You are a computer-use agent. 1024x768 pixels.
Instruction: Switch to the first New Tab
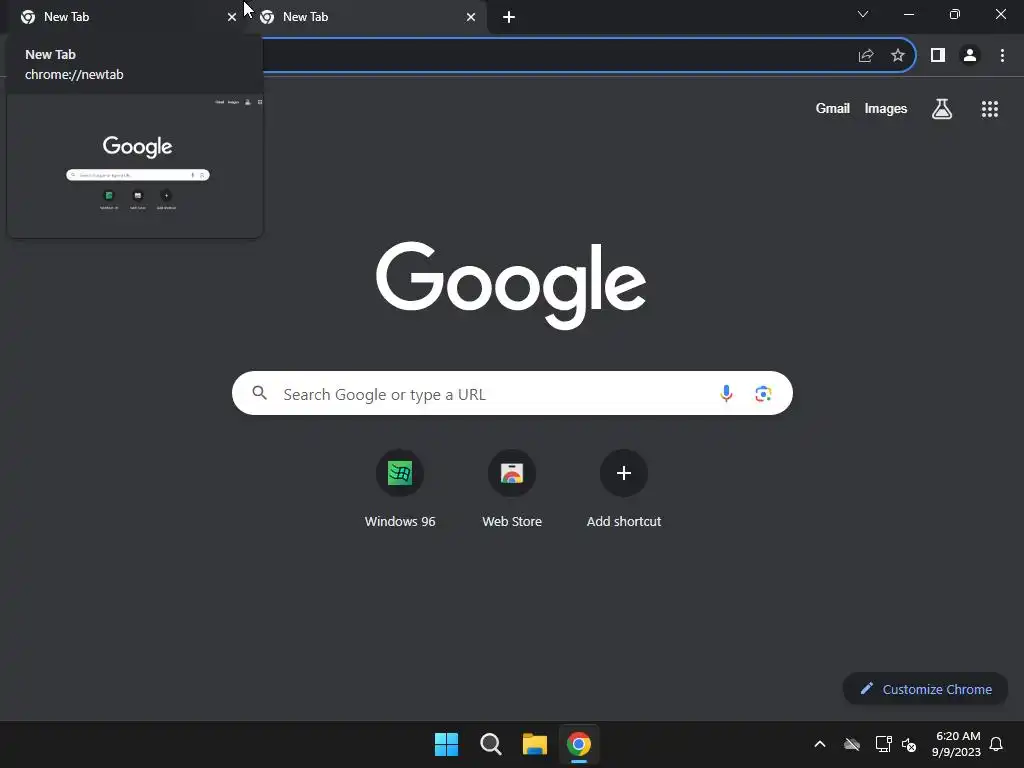coord(124,17)
